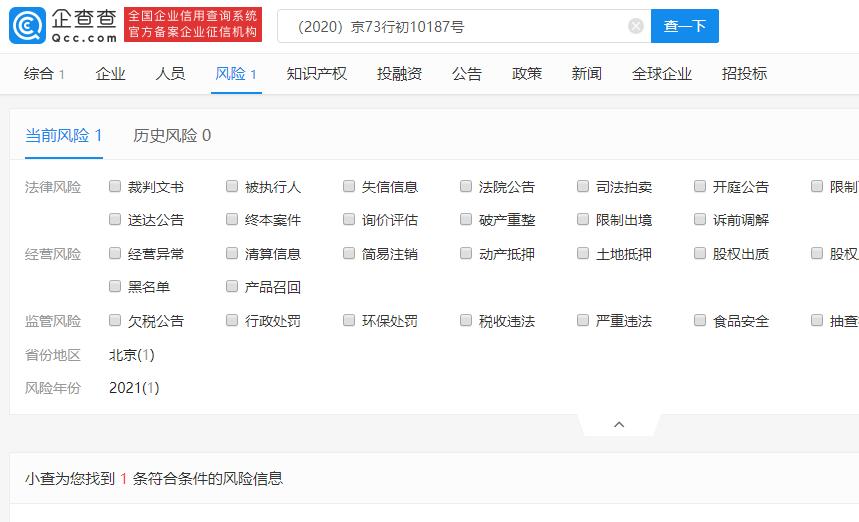Open the 公告 tab
The image size is (859, 522).
click(x=467, y=73)
